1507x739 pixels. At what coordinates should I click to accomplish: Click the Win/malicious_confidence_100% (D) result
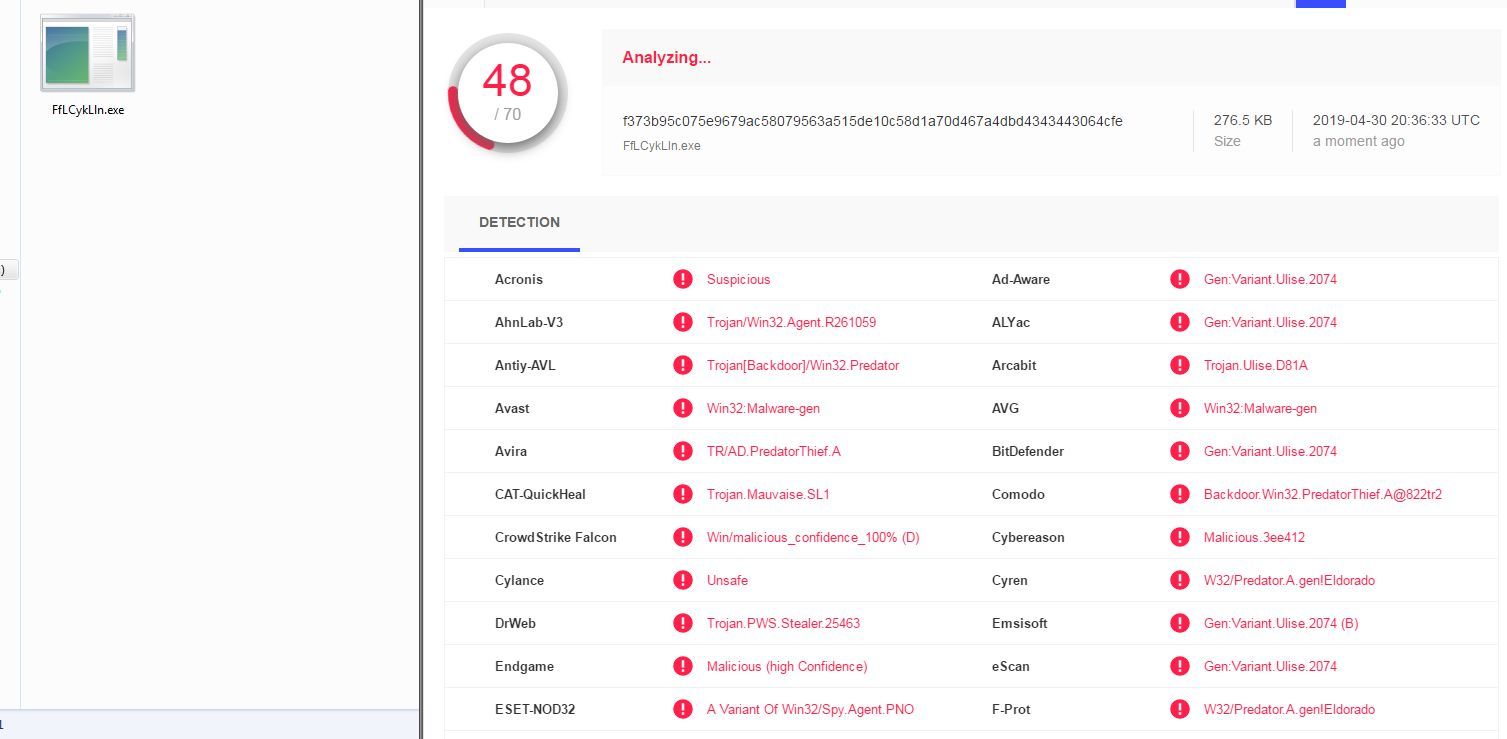[813, 538]
